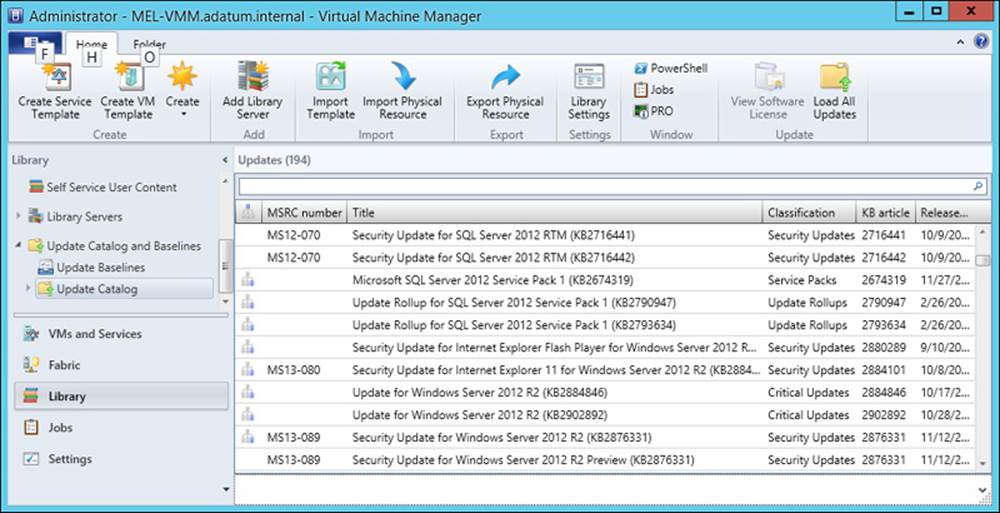Select Update for Windows Server KB2884846

pyautogui.click(x=605, y=392)
